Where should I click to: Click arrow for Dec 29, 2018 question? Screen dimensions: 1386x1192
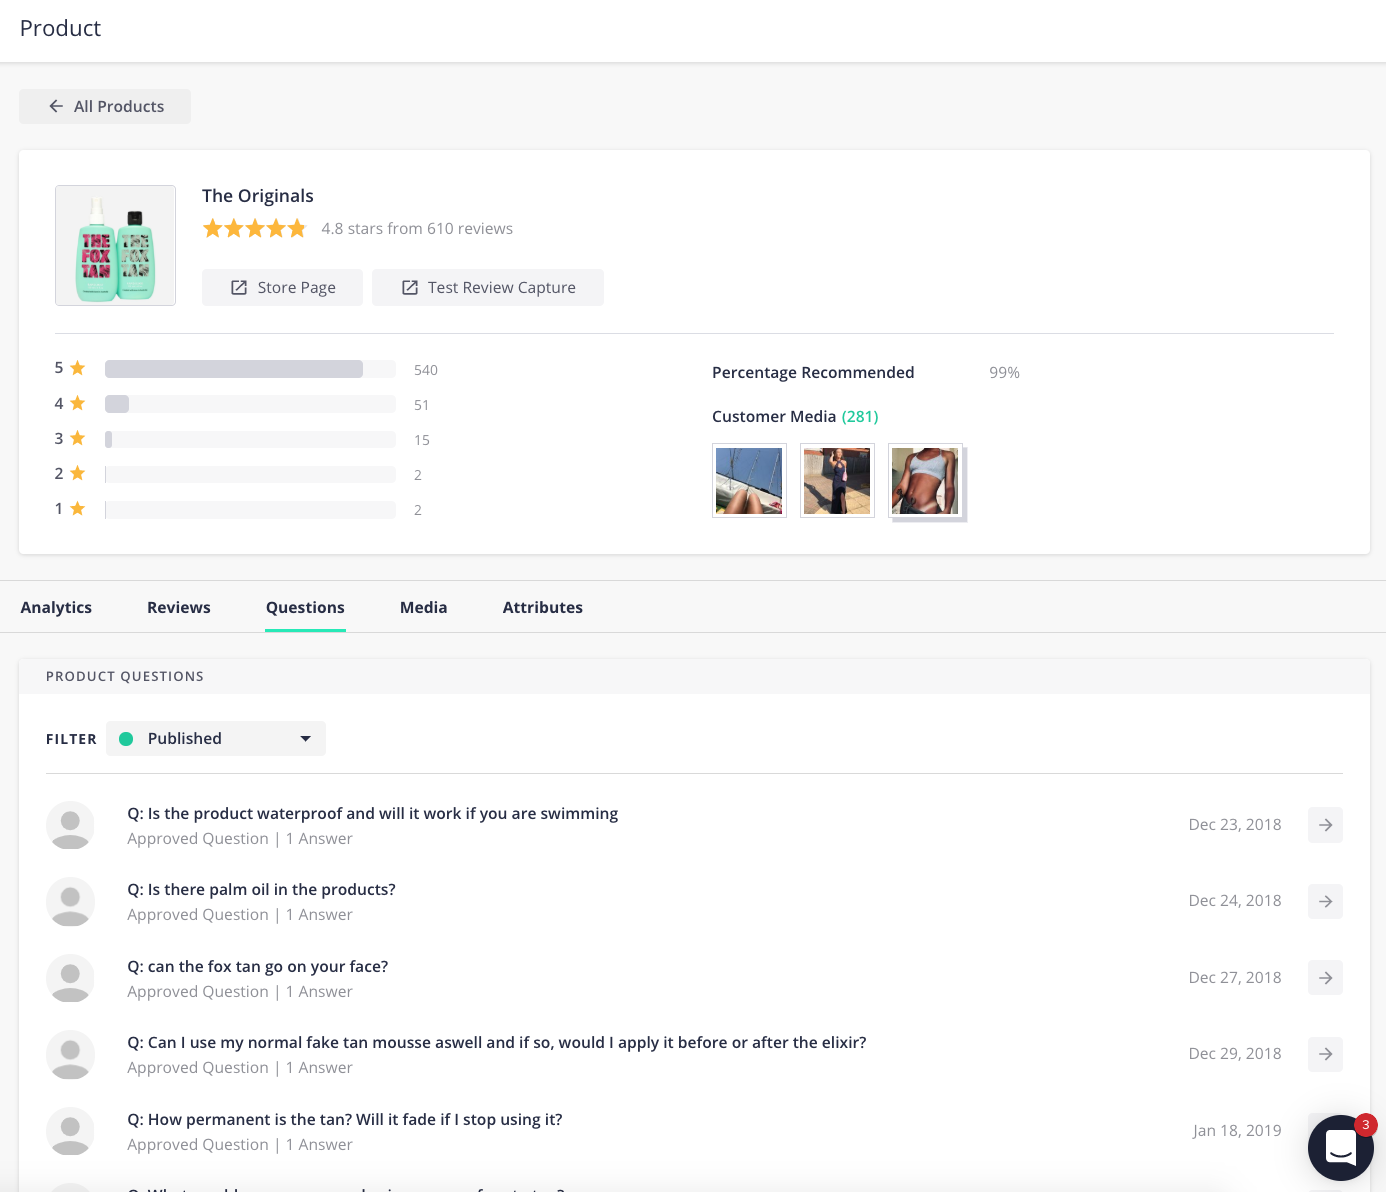(1325, 1054)
